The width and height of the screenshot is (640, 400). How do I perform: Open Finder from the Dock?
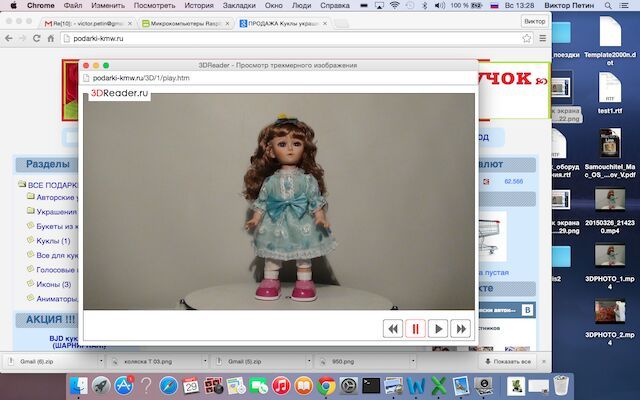coord(79,386)
